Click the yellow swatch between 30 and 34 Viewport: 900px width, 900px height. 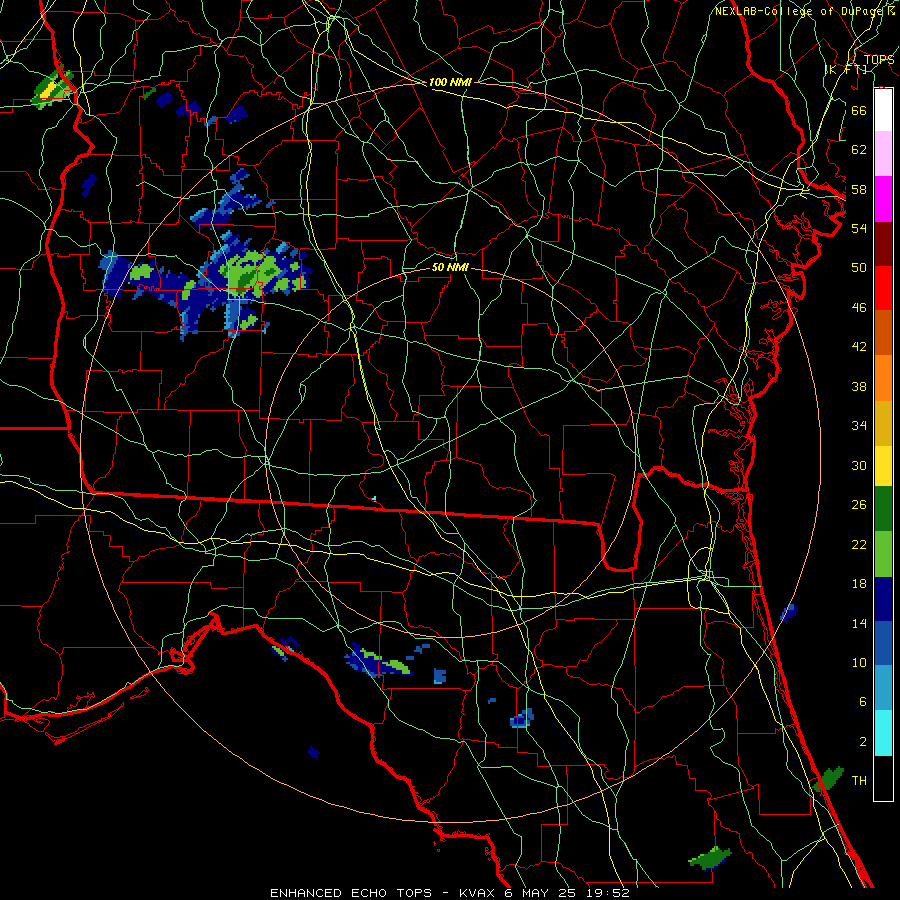point(883,466)
